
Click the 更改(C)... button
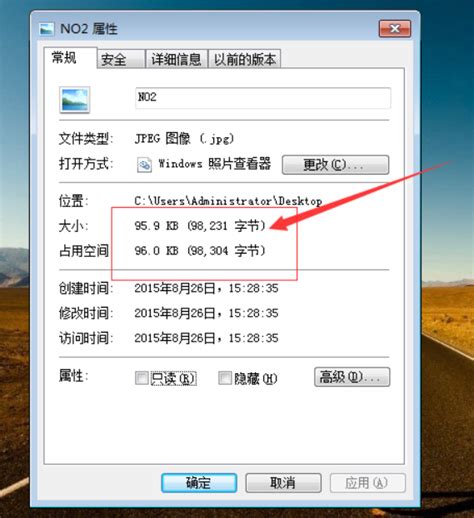click(x=335, y=165)
